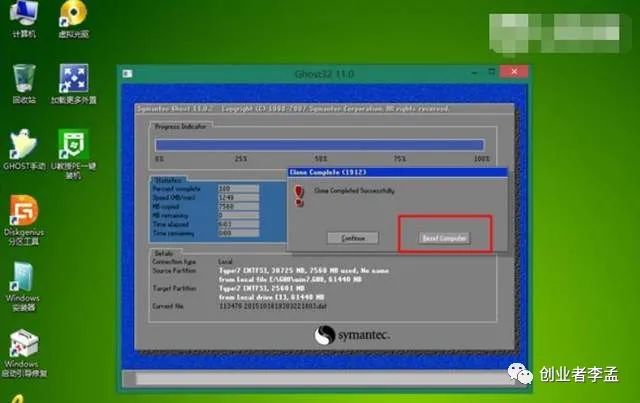640x403 pixels.
Task: Click the blue Progress Indicator bar
Action: point(320,145)
